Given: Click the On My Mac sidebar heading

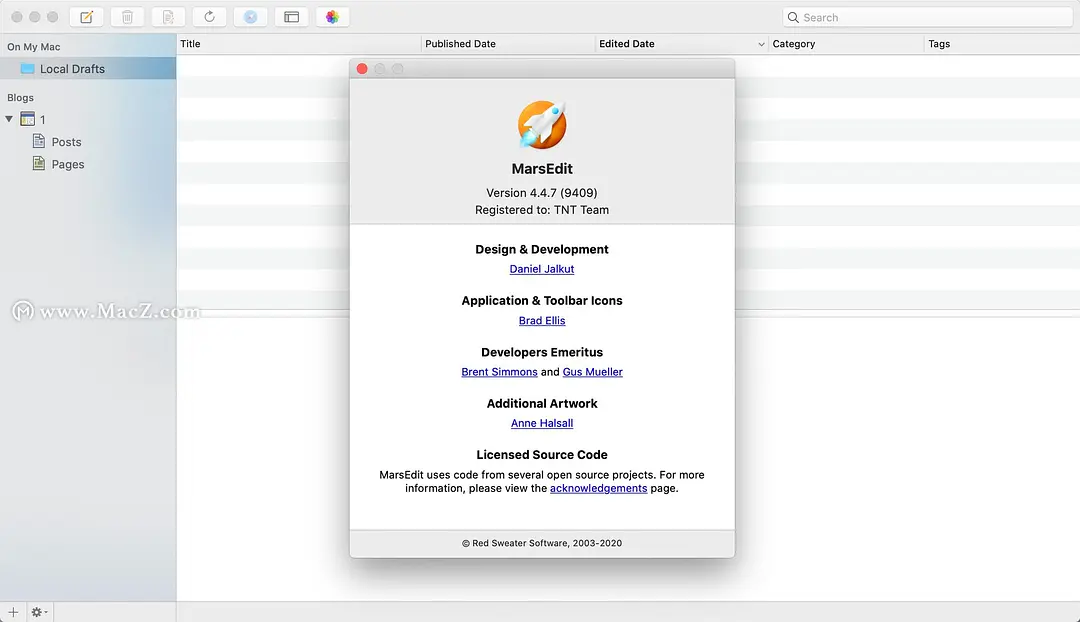Looking at the screenshot, I should click(x=34, y=47).
